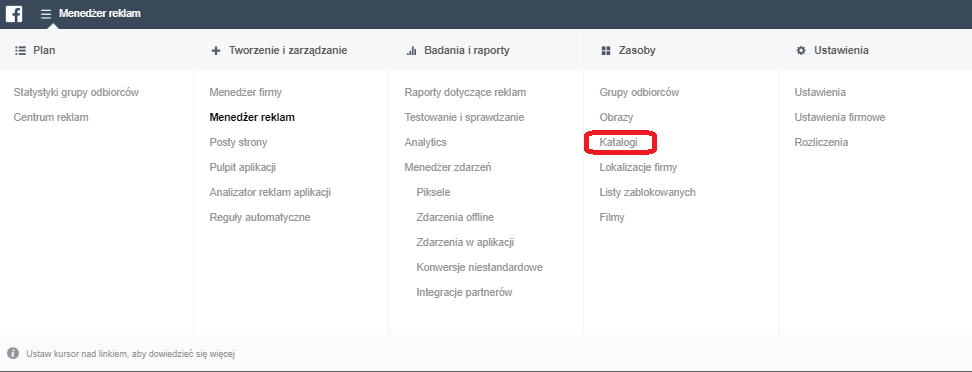Open Raporty dotyczące reklam

coord(465,92)
